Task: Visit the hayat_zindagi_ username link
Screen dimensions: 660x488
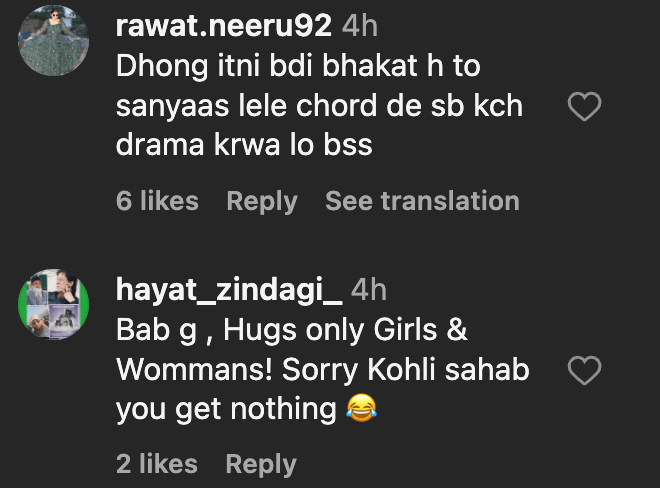Action: click(229, 291)
